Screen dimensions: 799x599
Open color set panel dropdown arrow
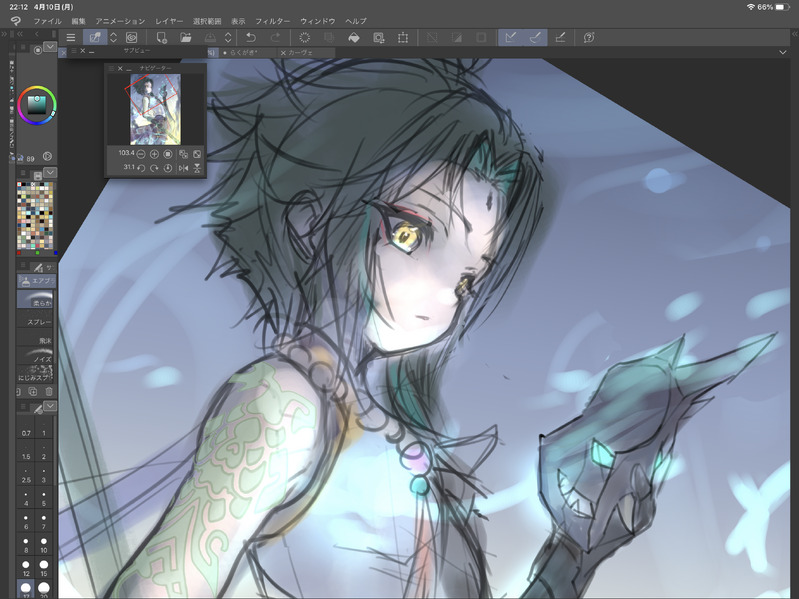pyautogui.click(x=50, y=172)
